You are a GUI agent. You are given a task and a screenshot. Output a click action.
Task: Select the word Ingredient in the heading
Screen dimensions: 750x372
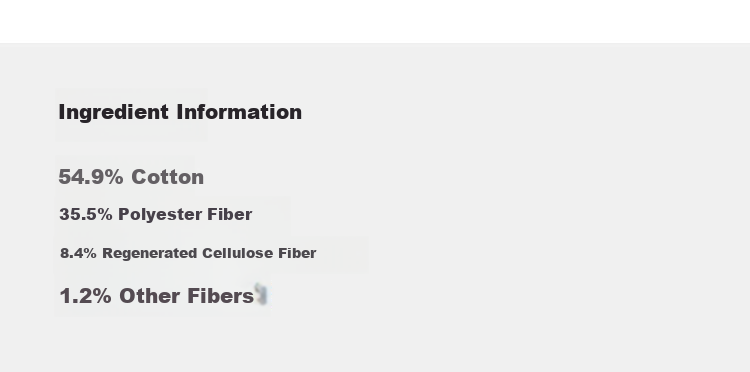coord(113,113)
